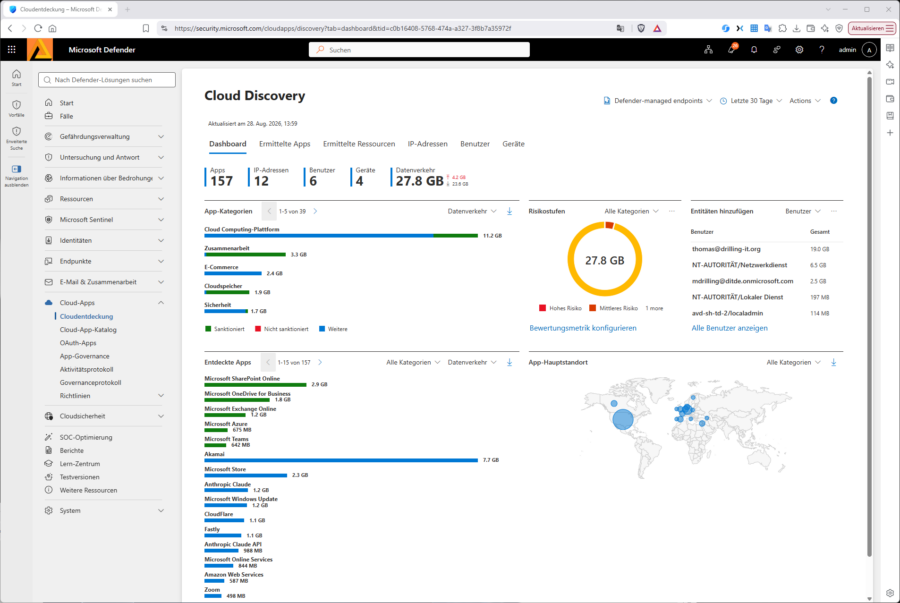
Task: Open Cloud-App-Katalog in sidebar
Action: point(88,330)
